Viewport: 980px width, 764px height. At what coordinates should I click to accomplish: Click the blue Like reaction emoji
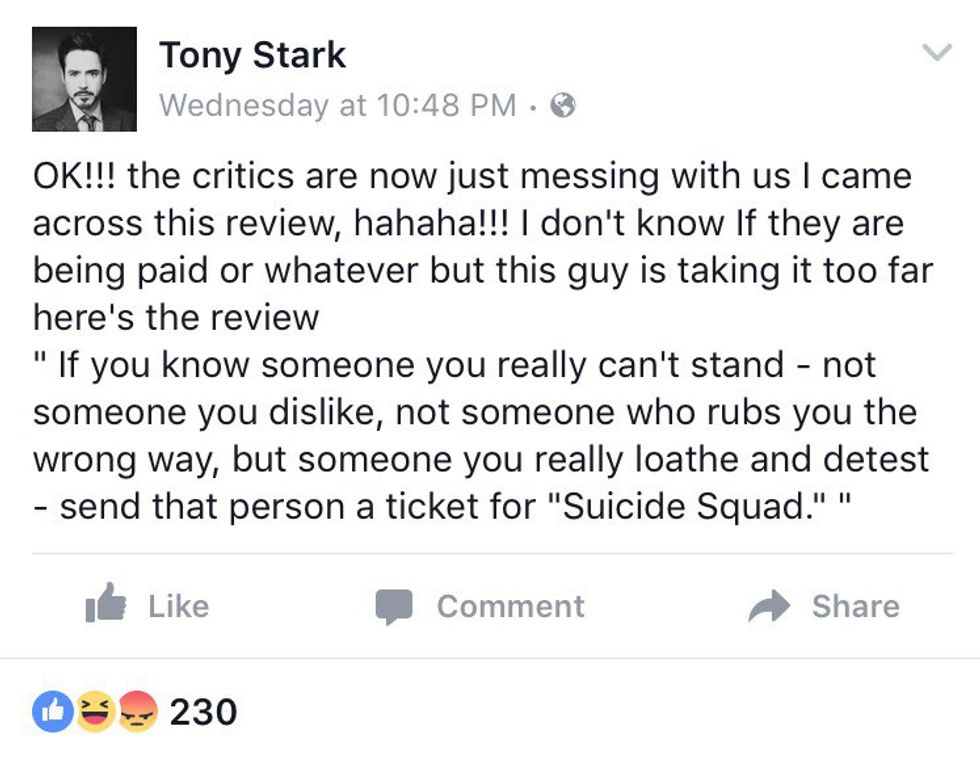tap(52, 711)
